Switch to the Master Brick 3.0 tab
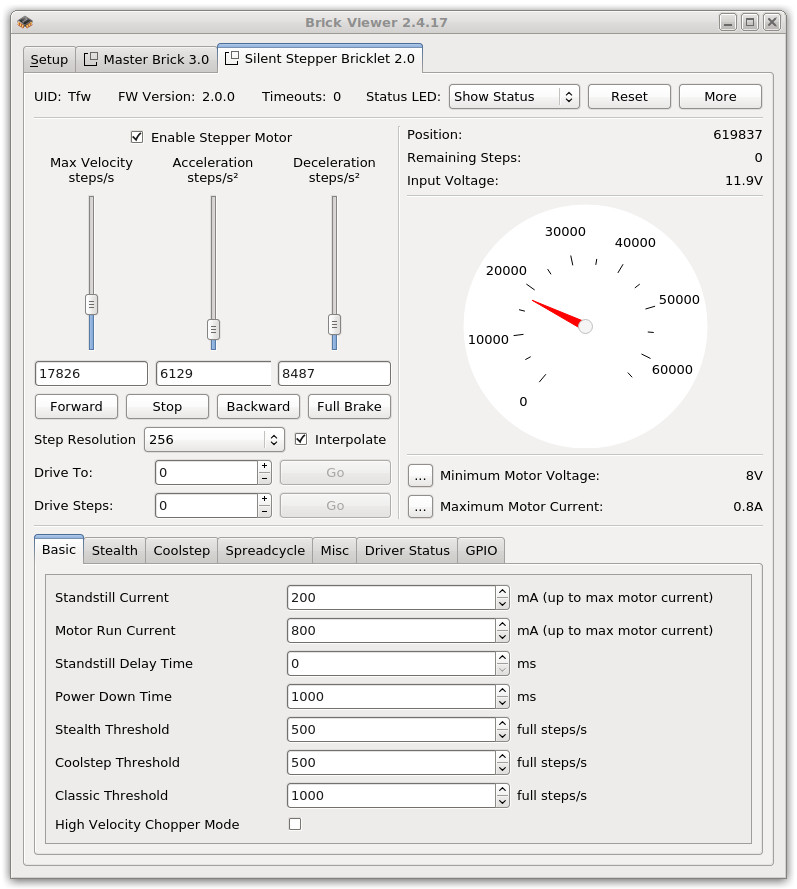 pyautogui.click(x=147, y=60)
